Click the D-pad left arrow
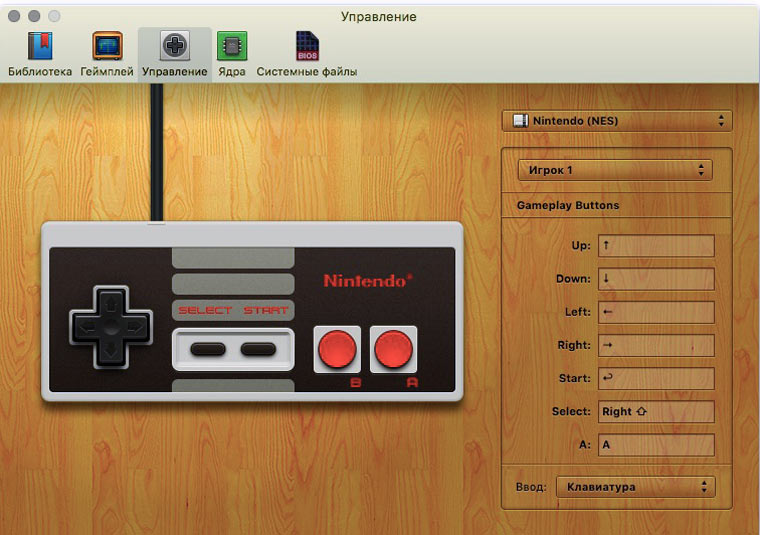Viewport: 760px width, 535px height. tap(87, 328)
